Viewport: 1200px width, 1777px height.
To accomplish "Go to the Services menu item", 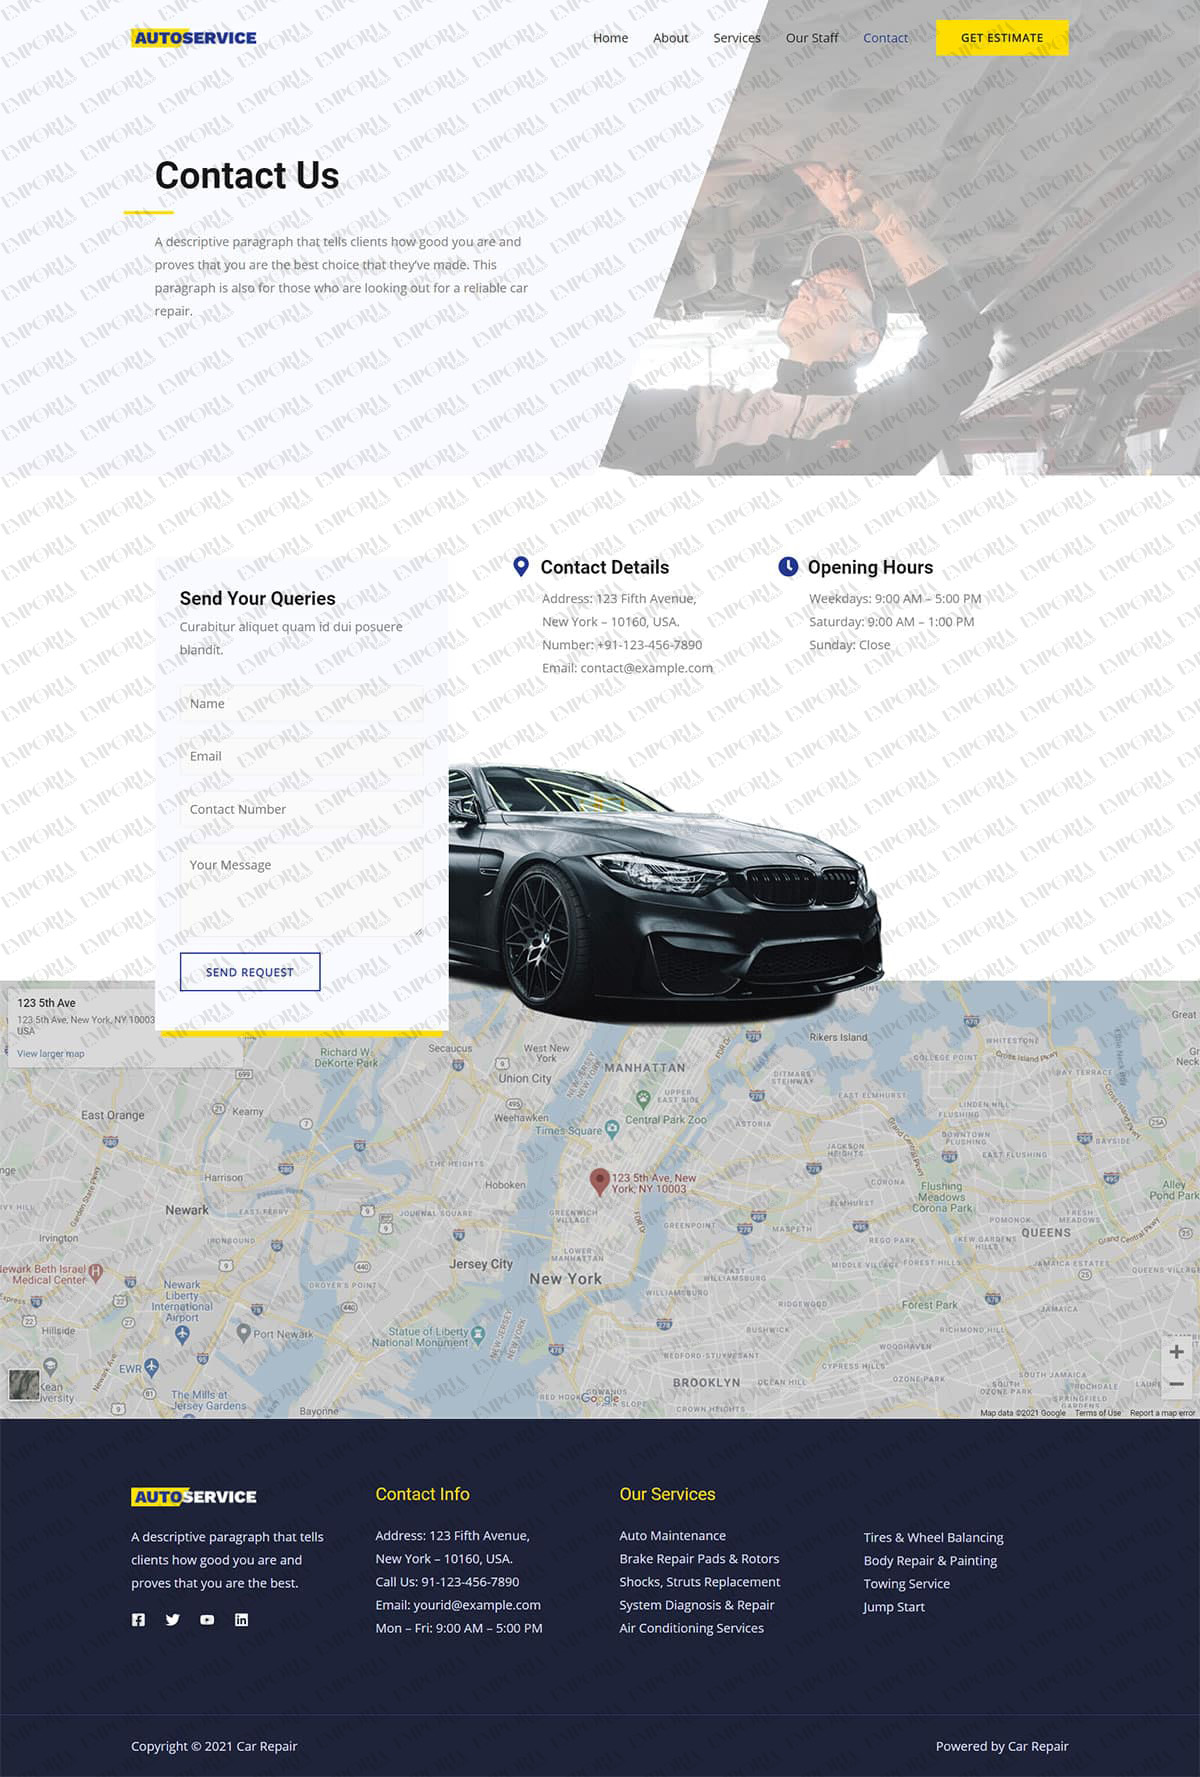I will click(736, 38).
